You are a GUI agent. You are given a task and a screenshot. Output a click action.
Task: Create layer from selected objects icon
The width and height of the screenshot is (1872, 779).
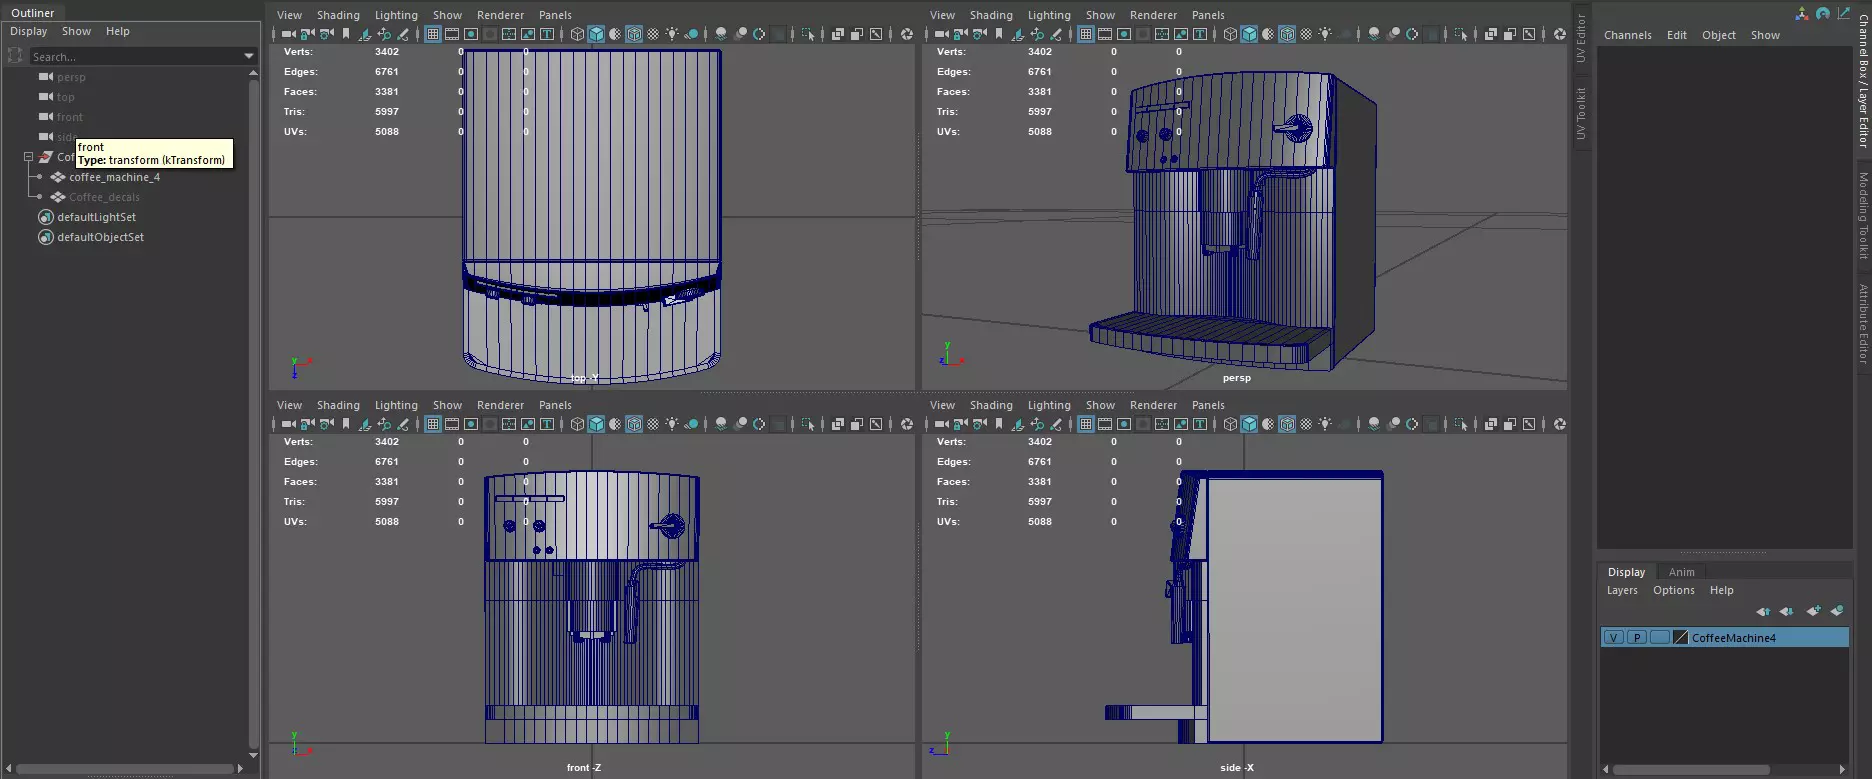1837,610
